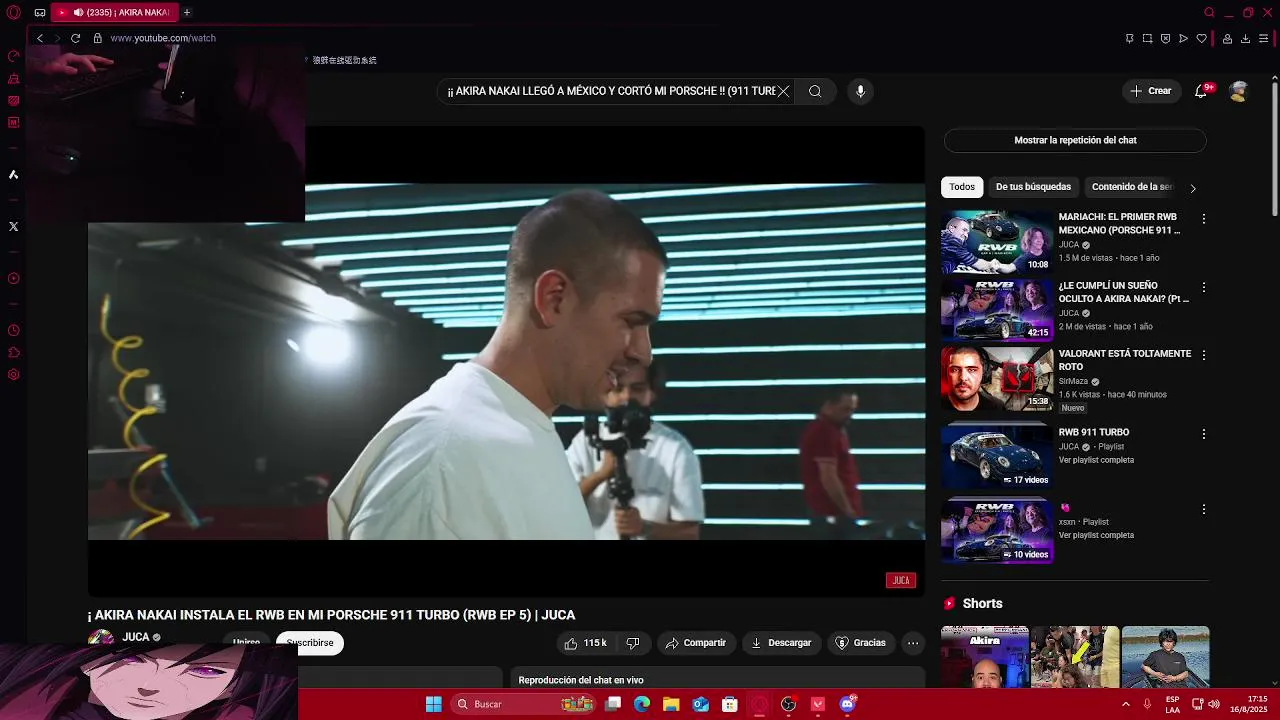Open the Easy Setup sliders icon
The height and width of the screenshot is (720, 1280).
pyautogui.click(x=1264, y=38)
